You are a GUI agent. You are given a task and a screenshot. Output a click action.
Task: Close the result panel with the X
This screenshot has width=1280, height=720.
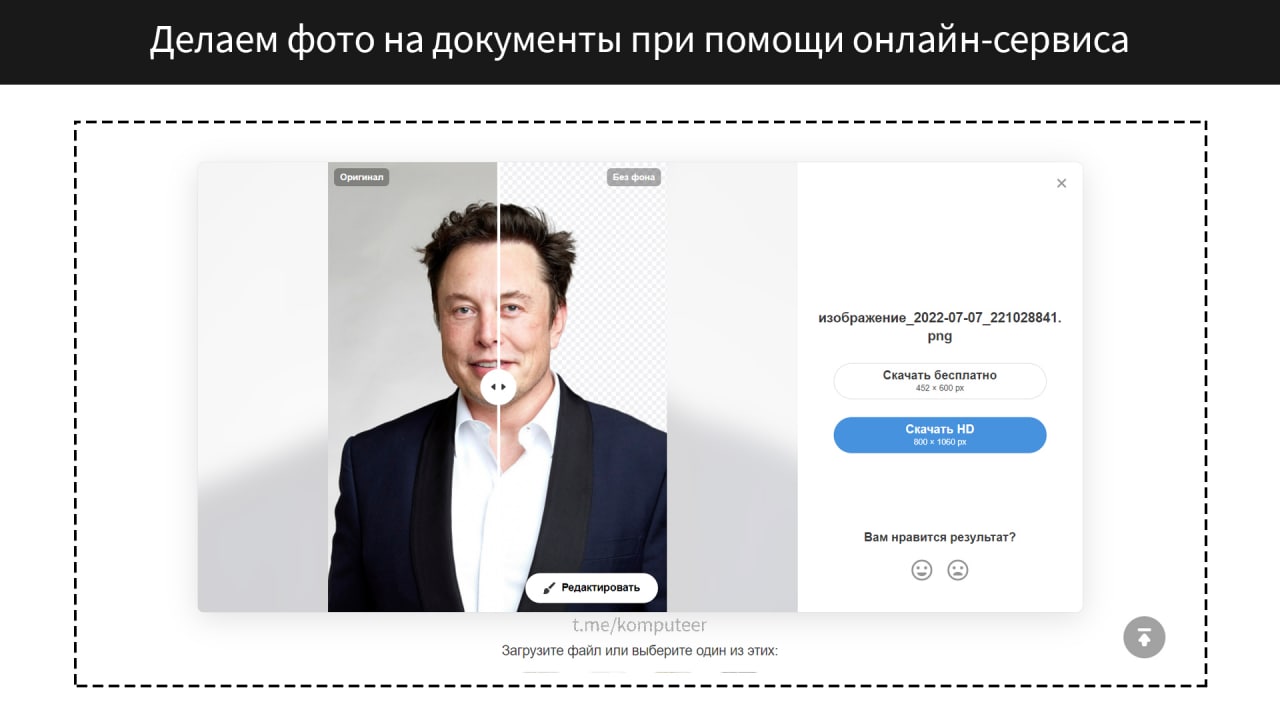click(1061, 183)
